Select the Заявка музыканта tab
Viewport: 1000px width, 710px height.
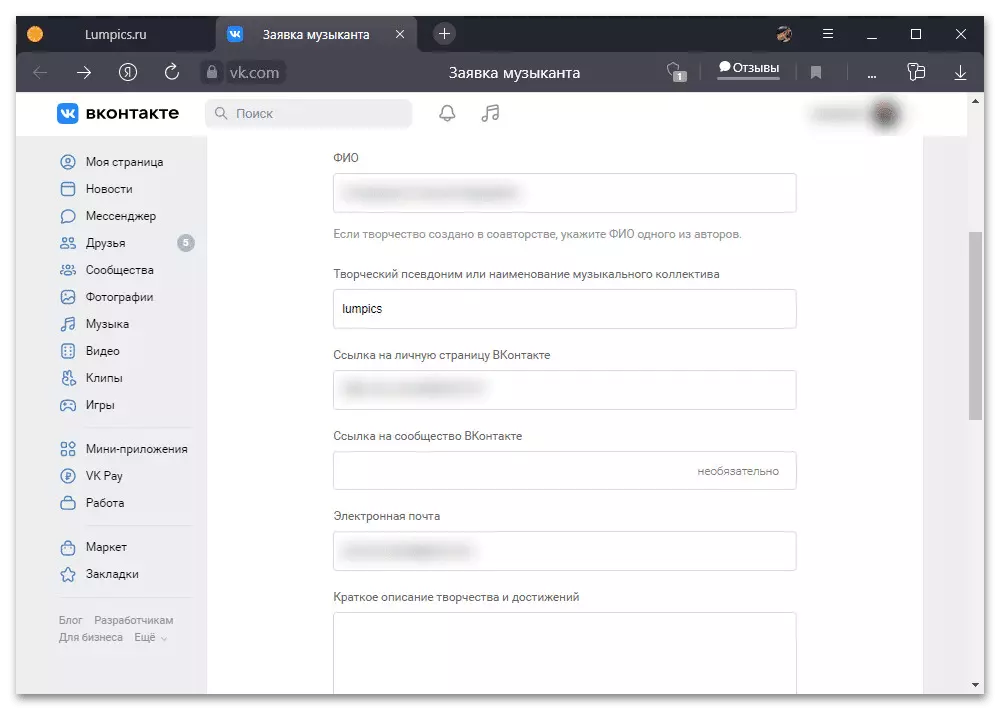pyautogui.click(x=316, y=34)
